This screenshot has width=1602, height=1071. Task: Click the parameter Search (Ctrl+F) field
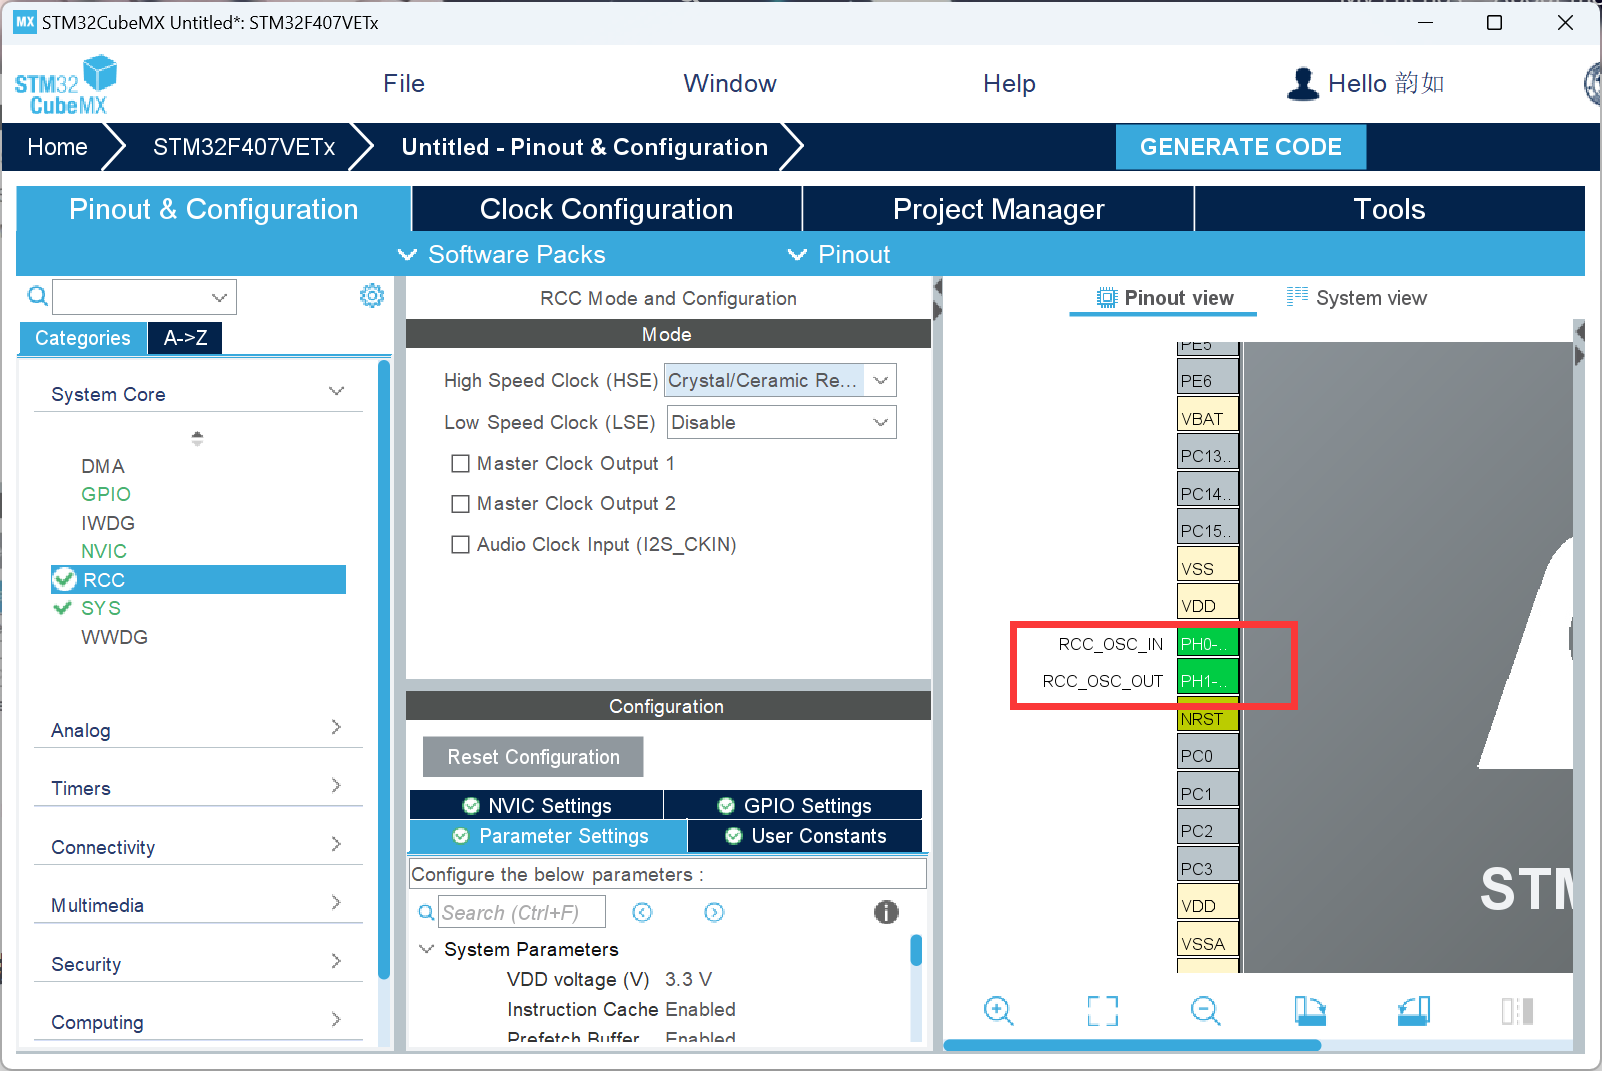(x=521, y=912)
